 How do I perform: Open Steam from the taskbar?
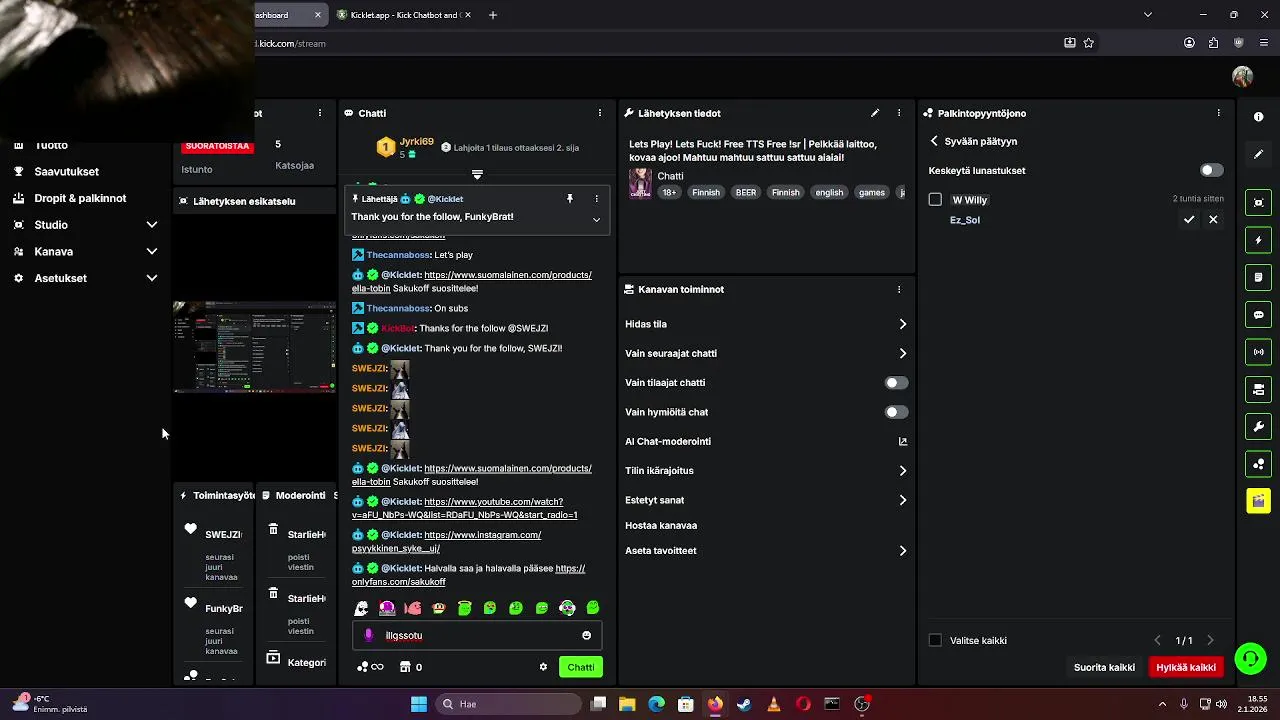[x=744, y=704]
